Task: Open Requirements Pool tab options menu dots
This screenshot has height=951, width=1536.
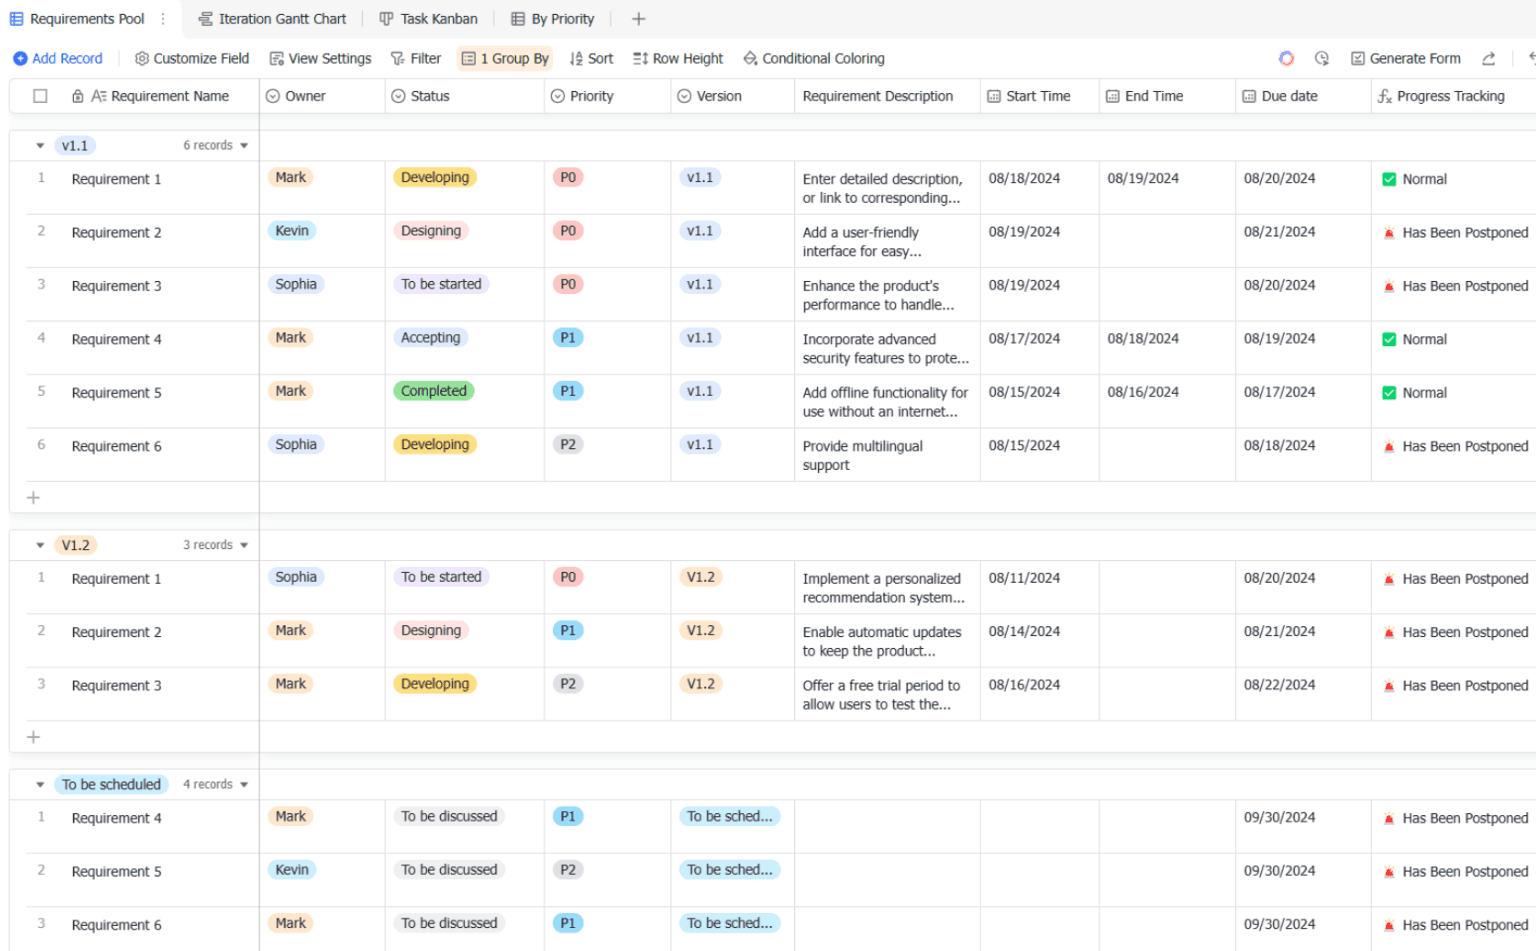Action: pyautogui.click(x=163, y=19)
